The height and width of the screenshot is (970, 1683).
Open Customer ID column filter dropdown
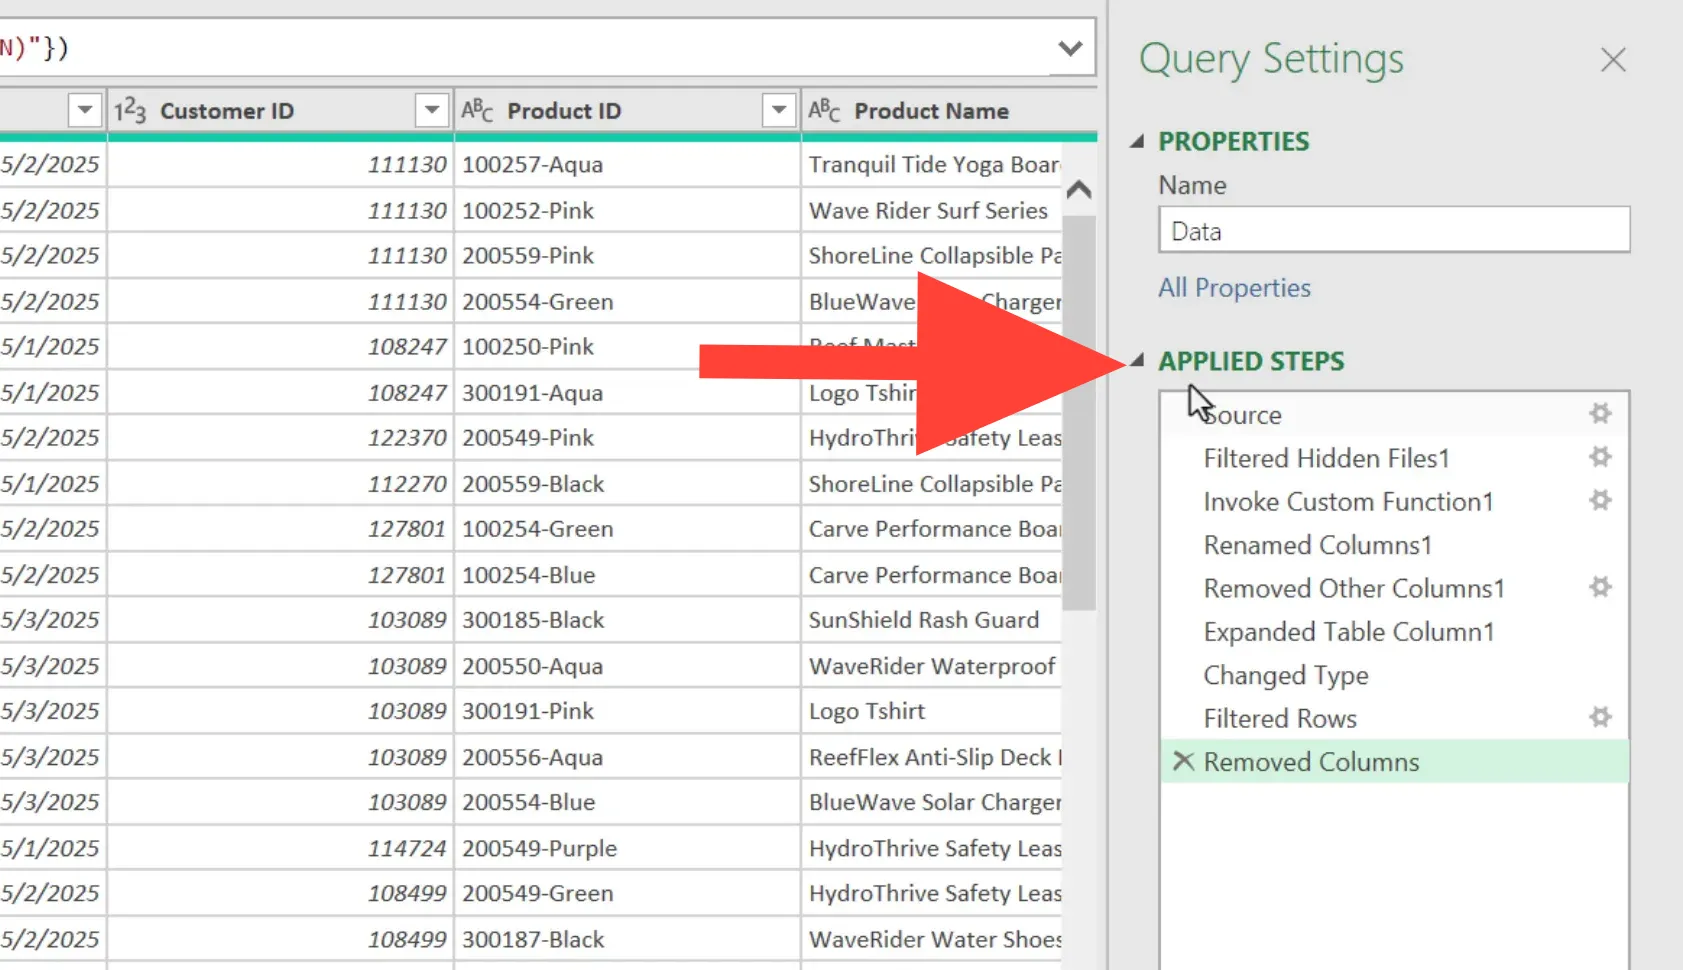[x=432, y=110]
